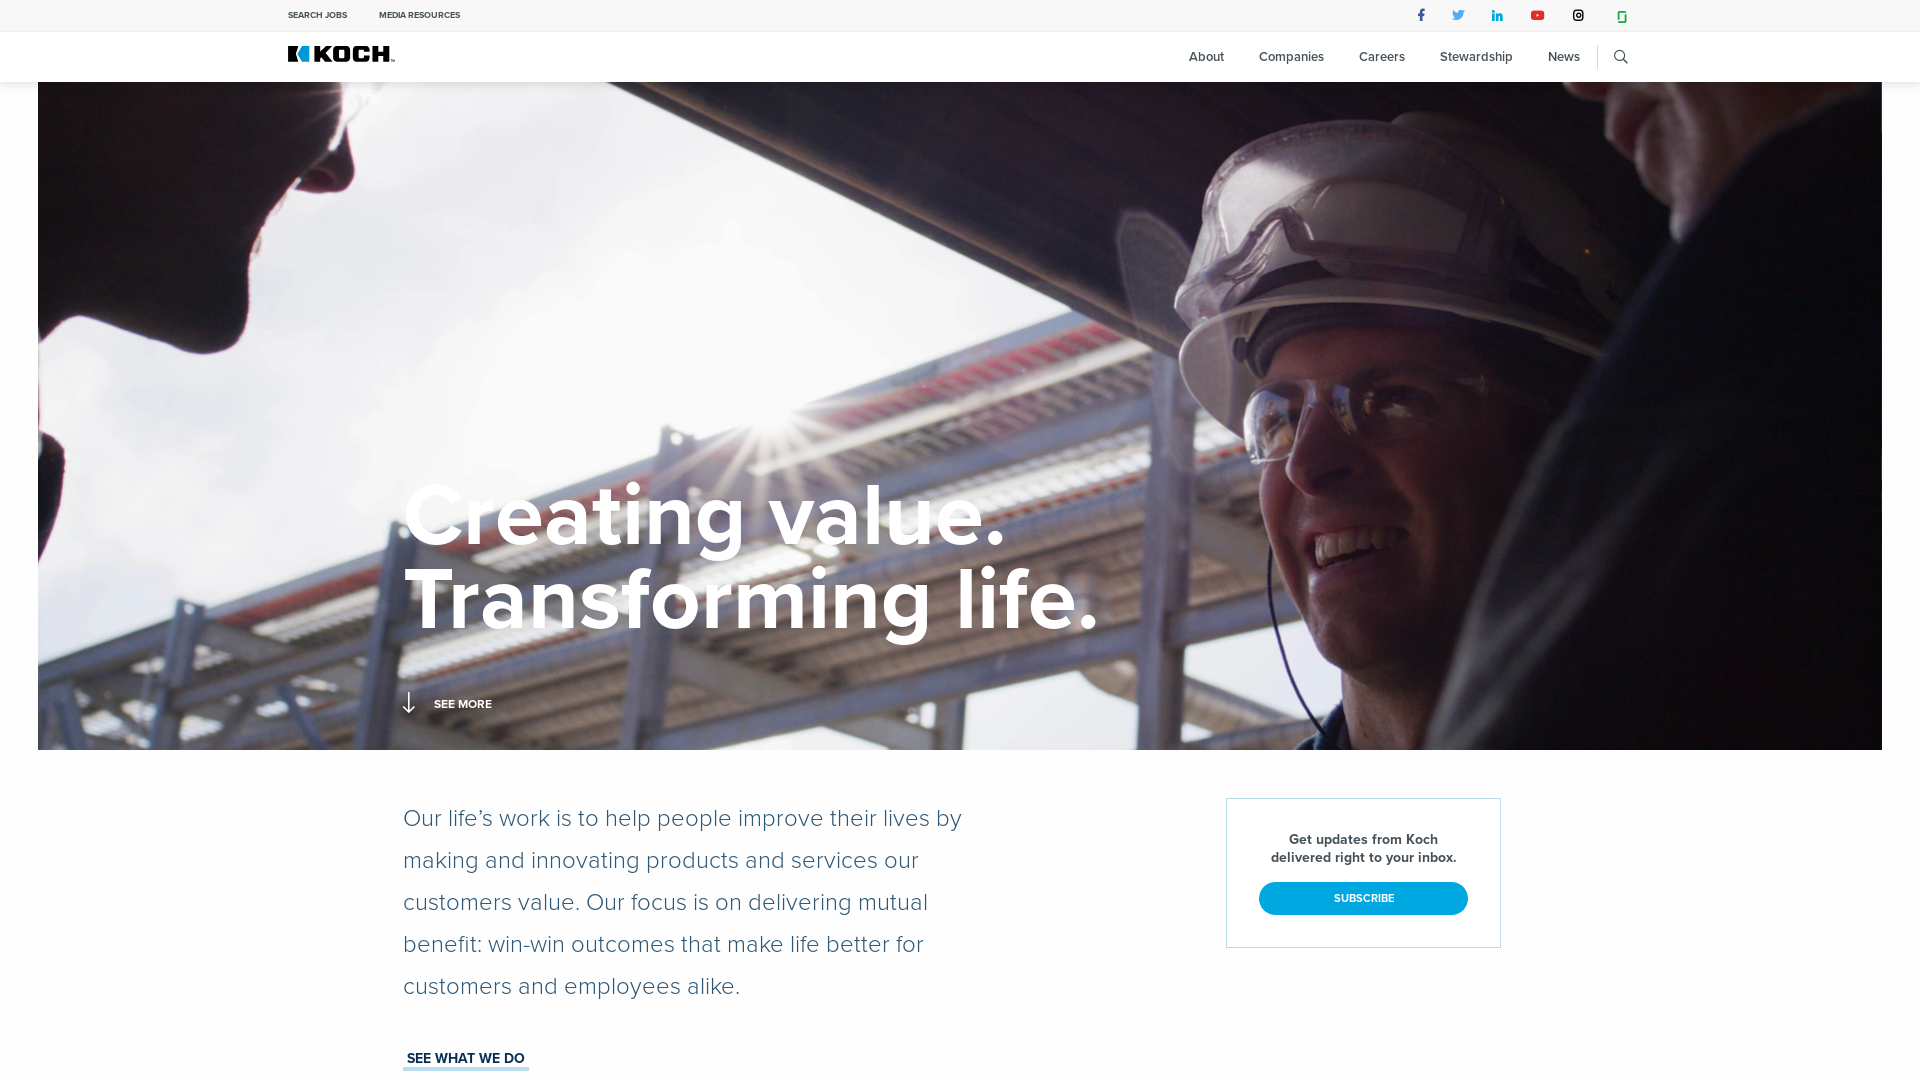The width and height of the screenshot is (1920, 1080).
Task: Go to the News section
Action: coord(1564,57)
